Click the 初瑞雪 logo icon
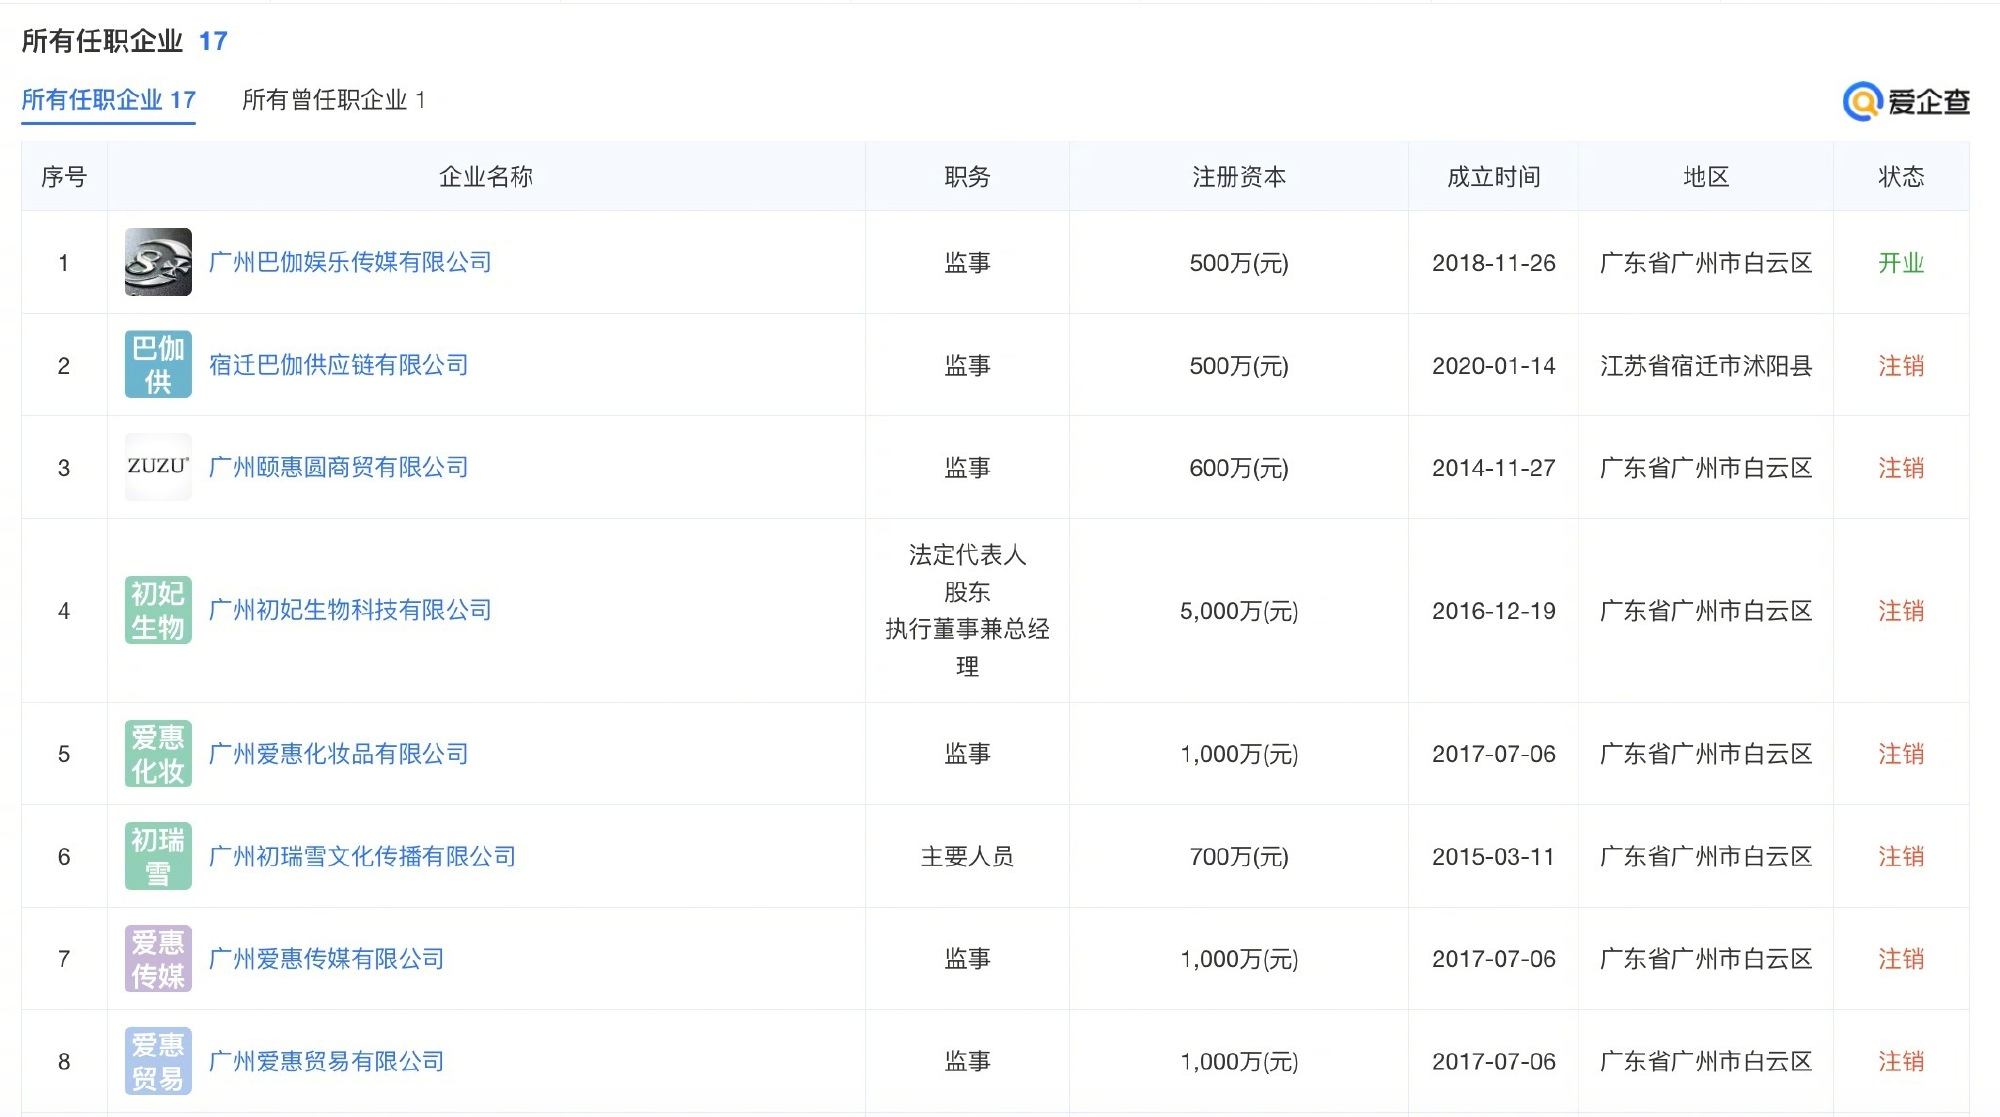2000x1117 pixels. tap(158, 856)
